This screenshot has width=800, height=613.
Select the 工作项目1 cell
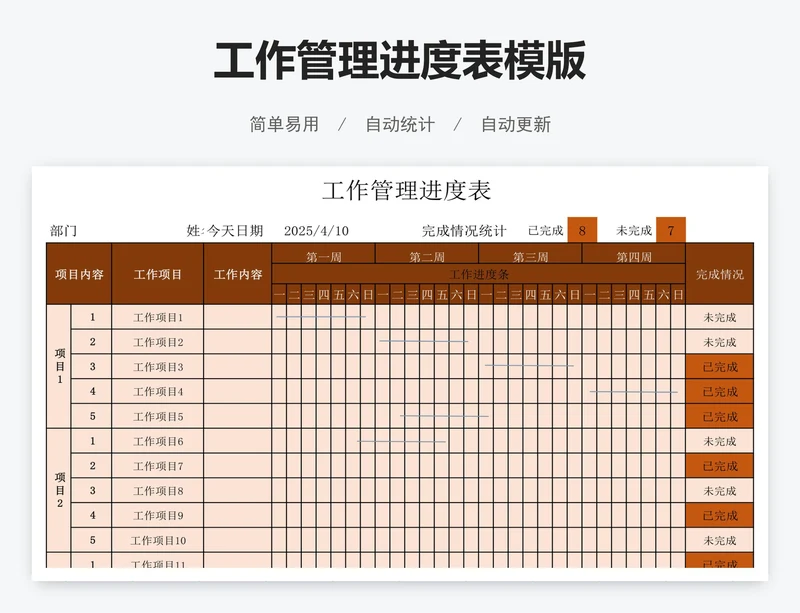pos(158,317)
